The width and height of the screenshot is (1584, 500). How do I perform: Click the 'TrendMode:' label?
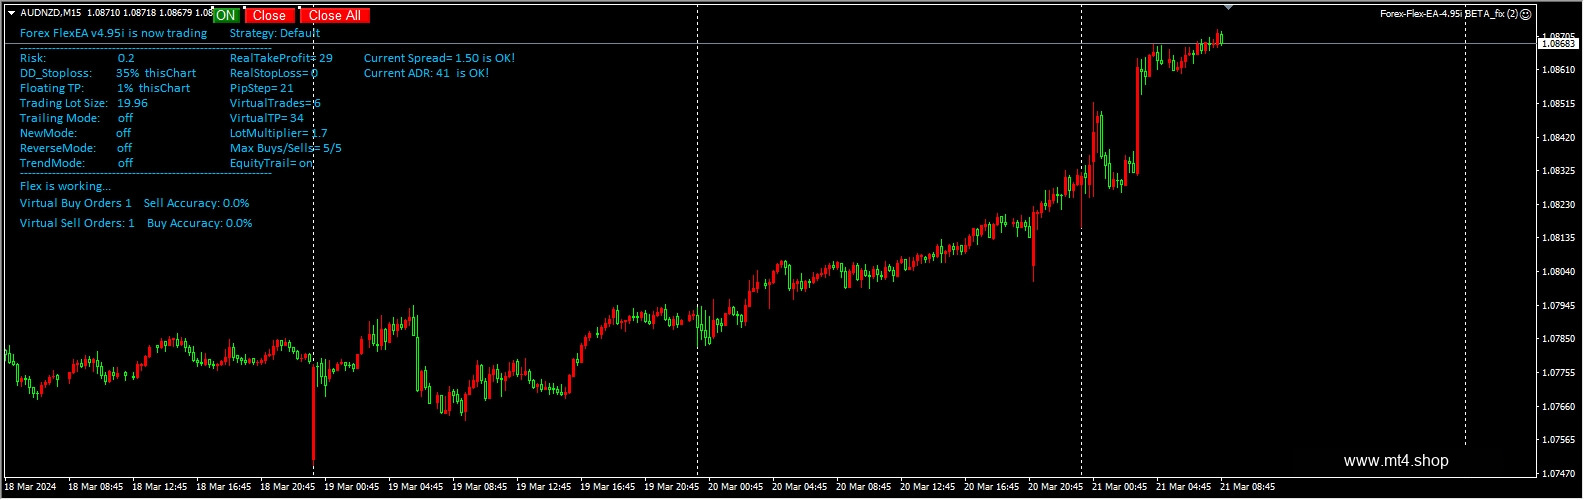[x=52, y=163]
